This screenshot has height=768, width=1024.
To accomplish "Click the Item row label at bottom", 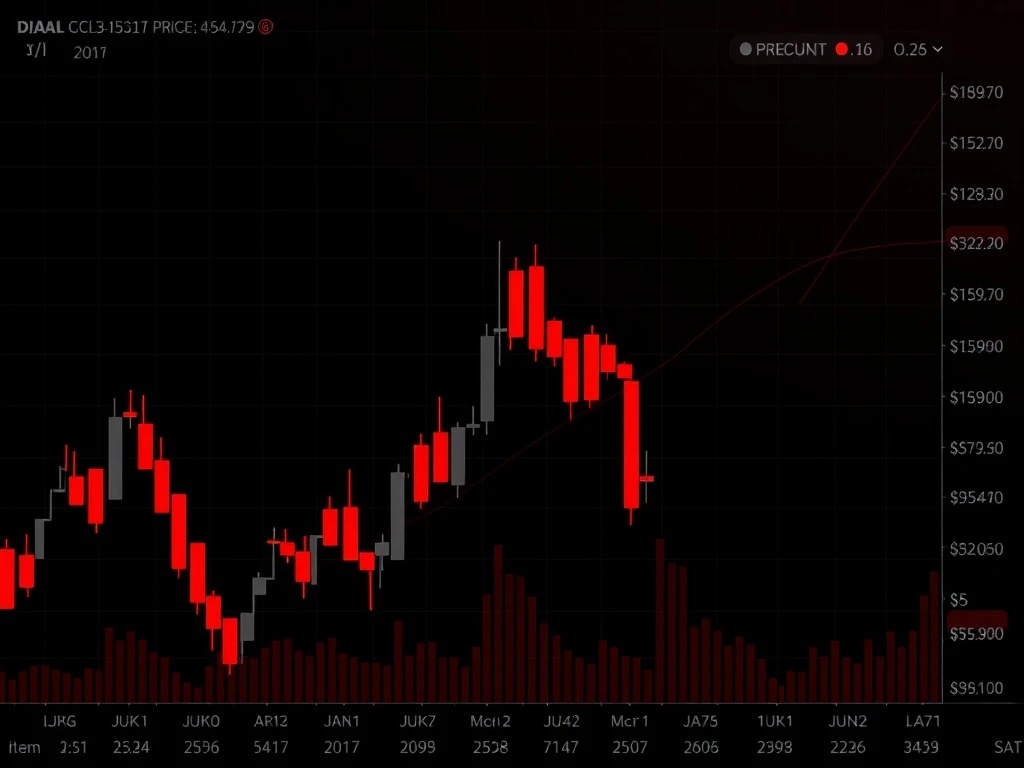I will tap(24, 747).
